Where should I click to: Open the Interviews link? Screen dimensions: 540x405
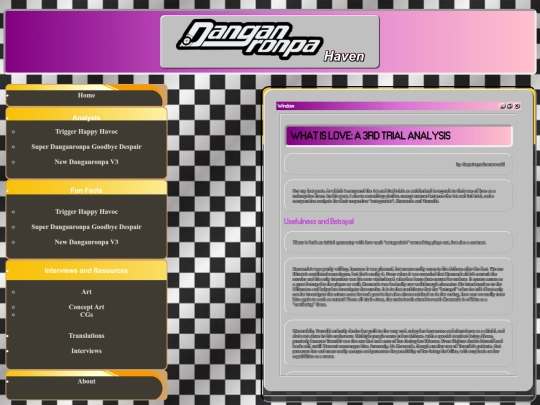pos(86,351)
